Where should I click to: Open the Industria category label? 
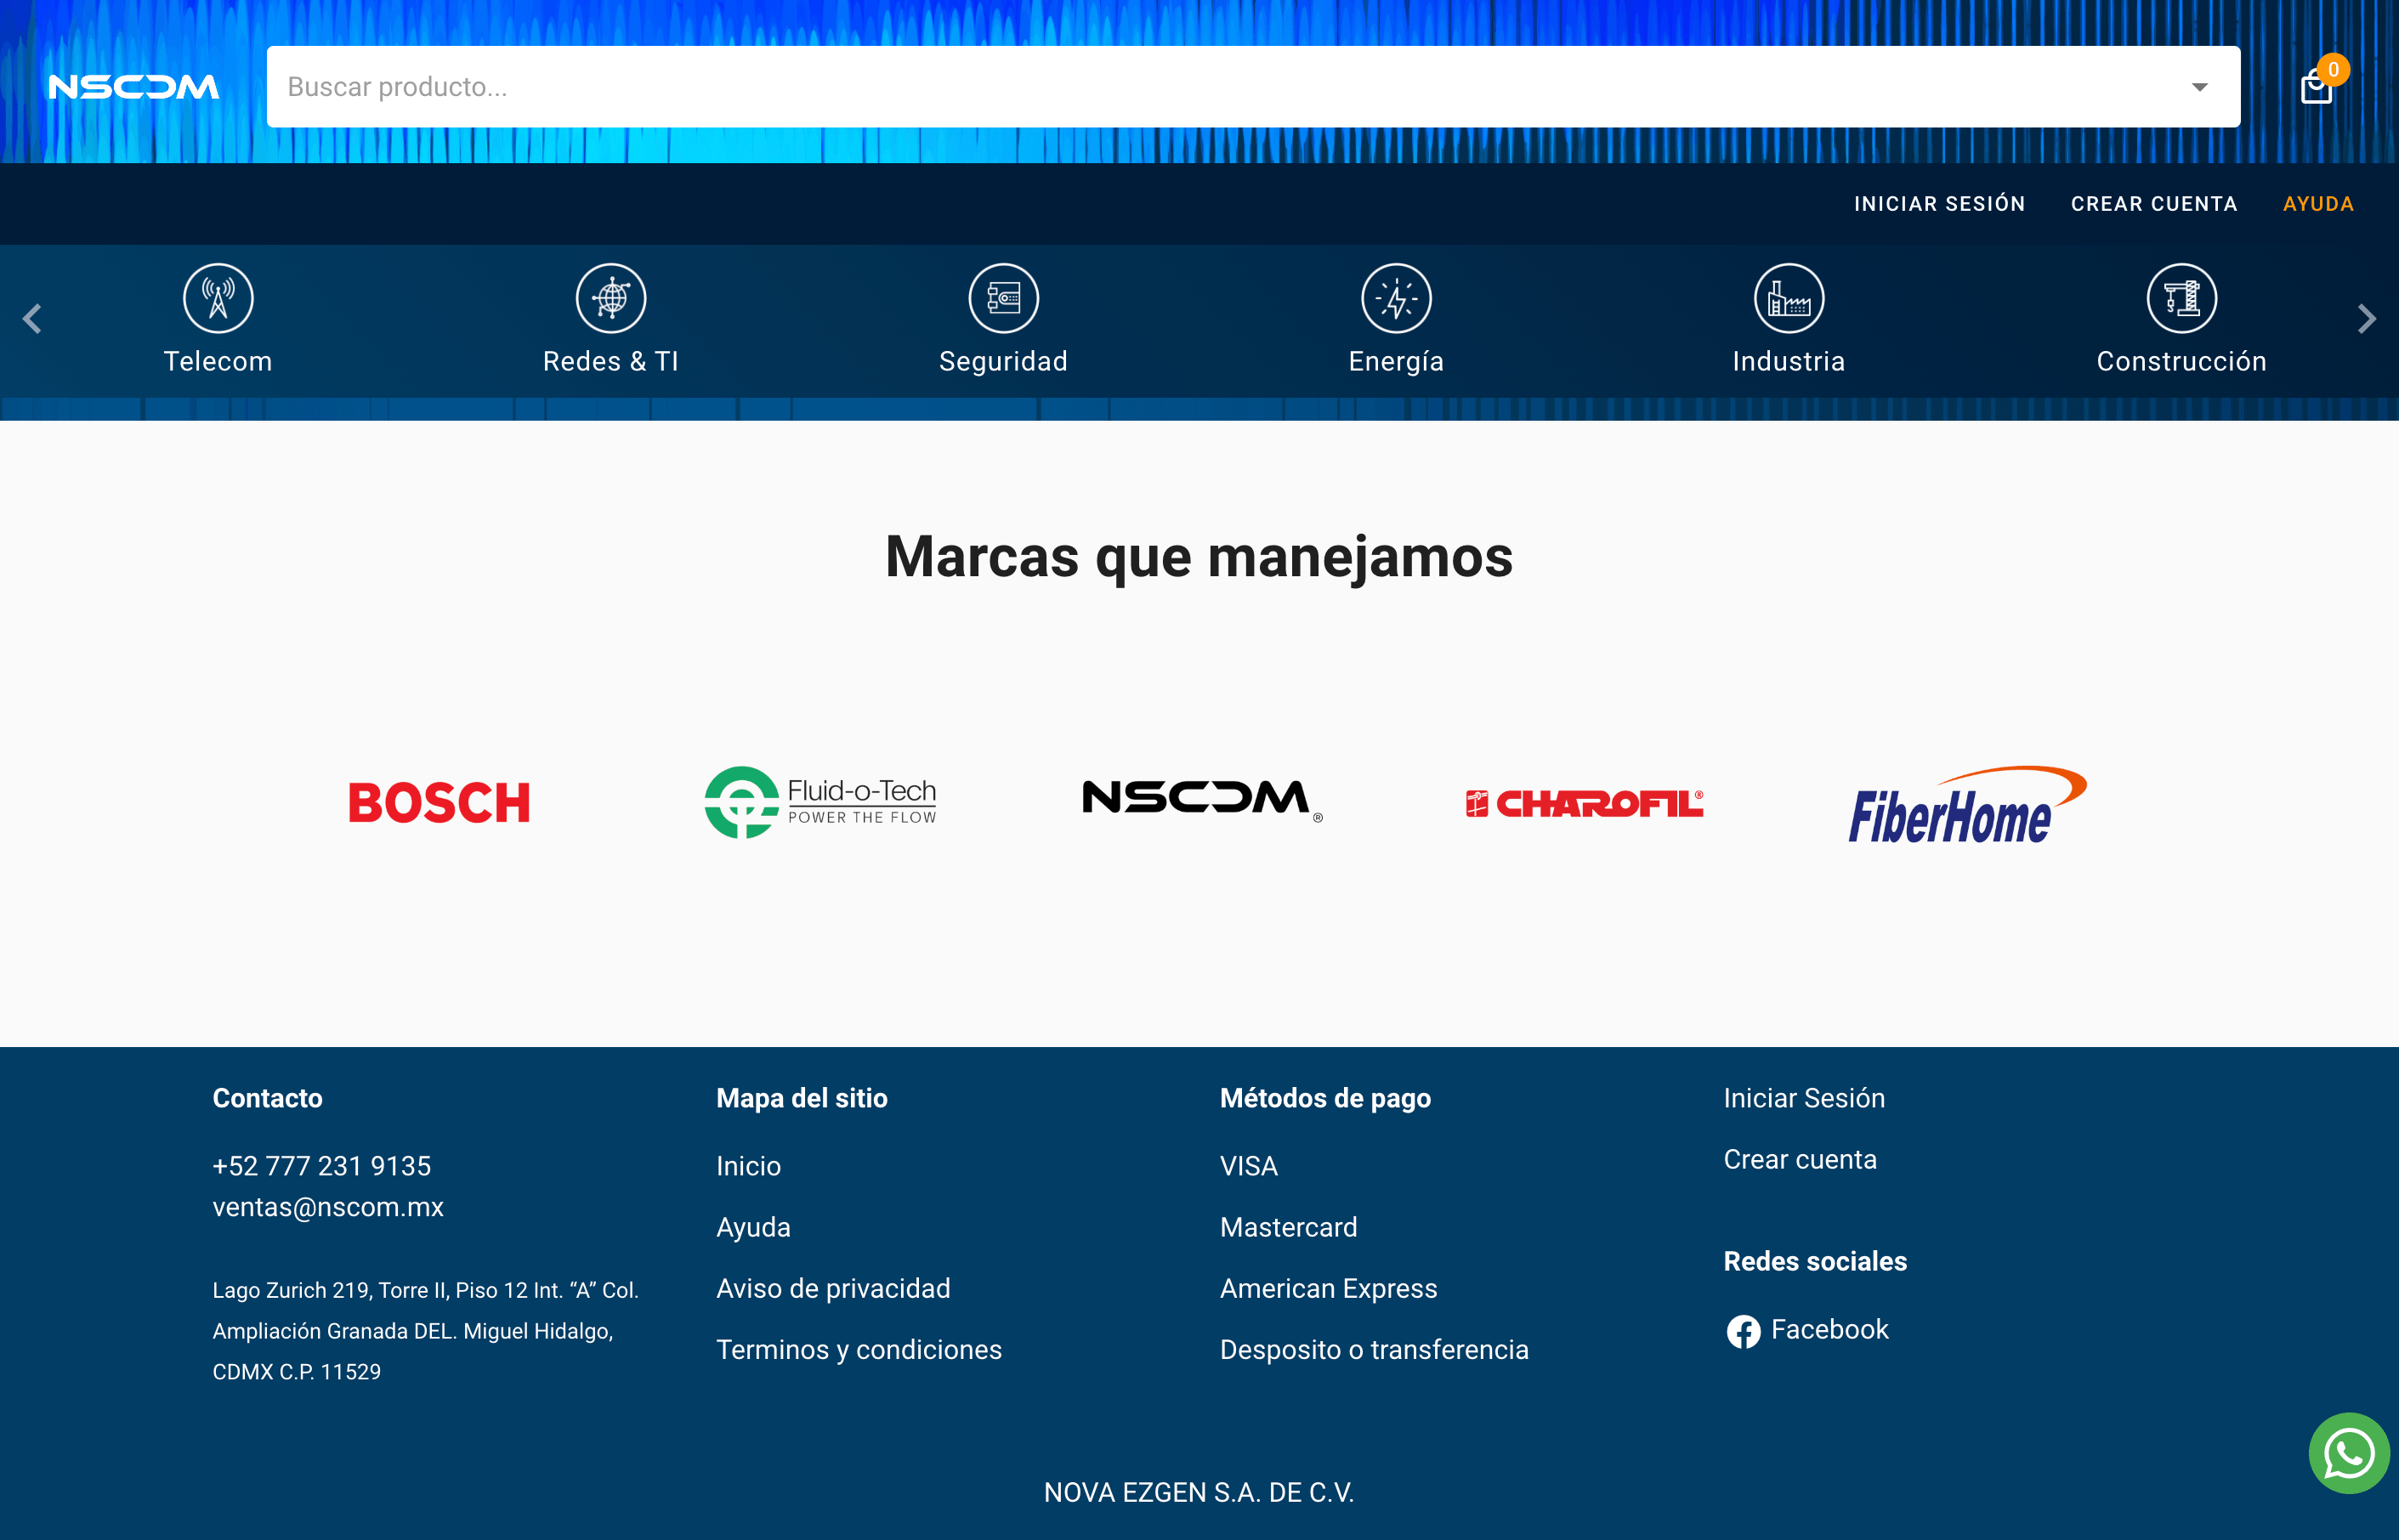tap(1789, 361)
